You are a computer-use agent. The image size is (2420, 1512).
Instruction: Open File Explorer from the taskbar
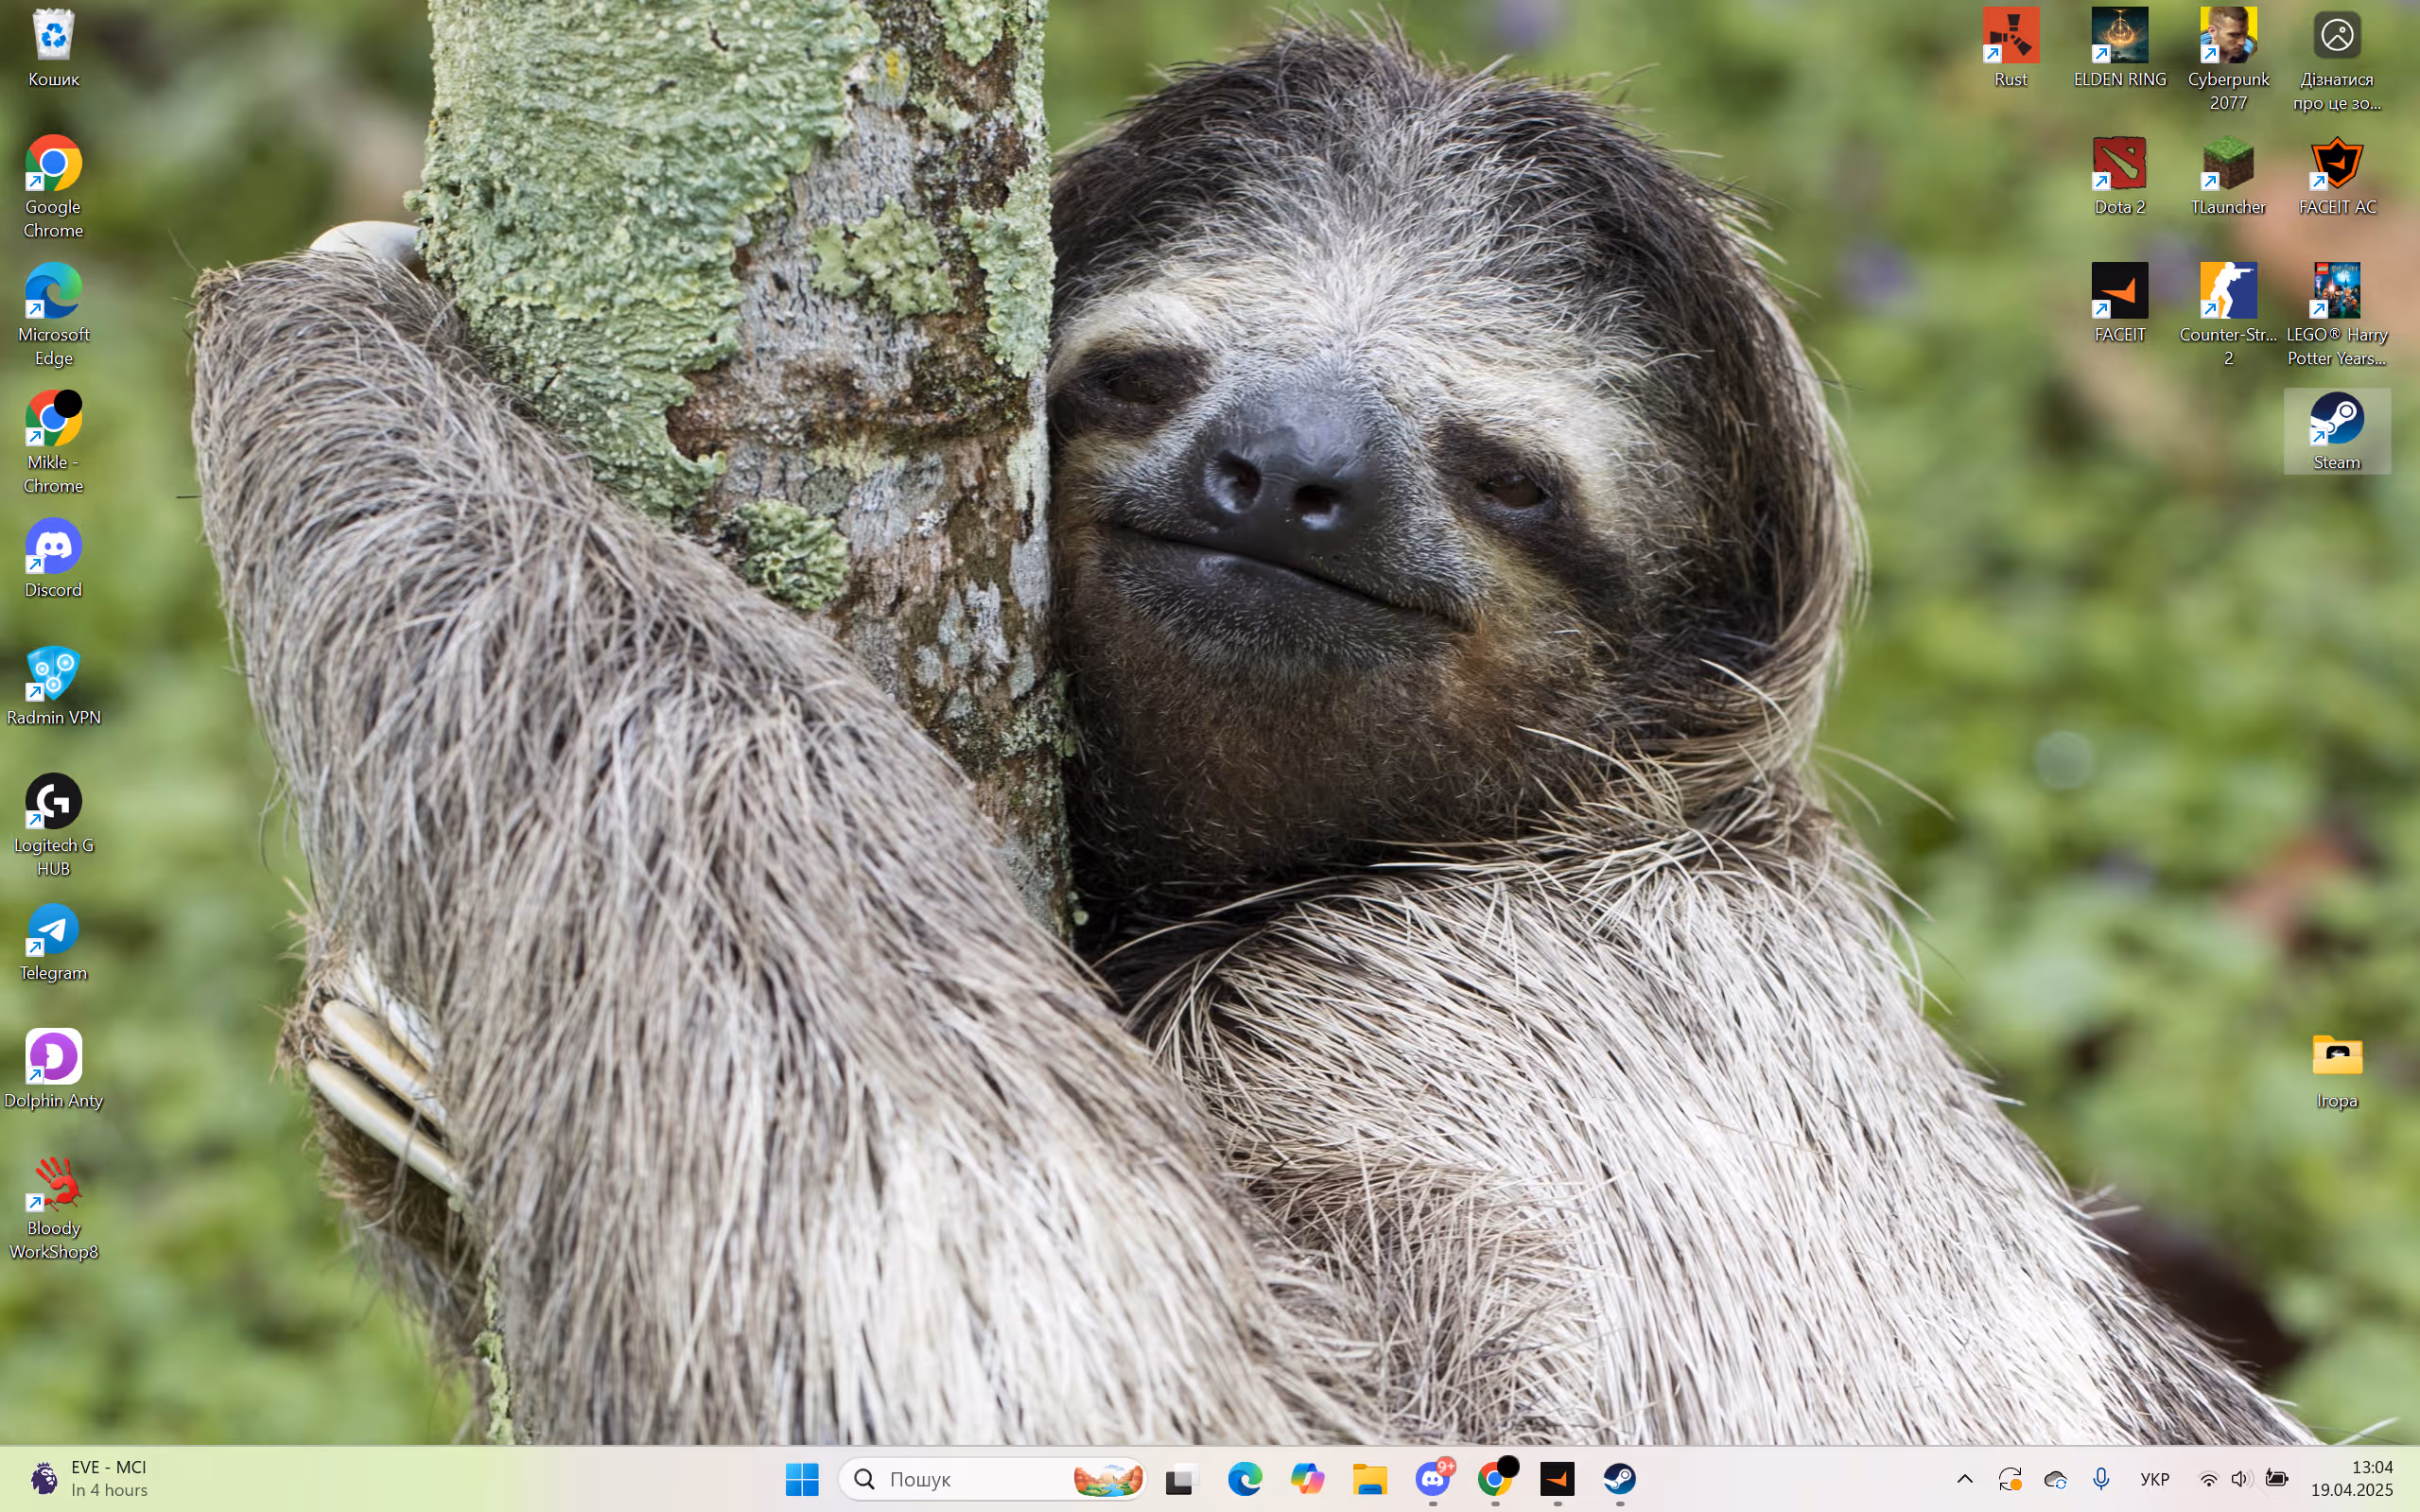pyautogui.click(x=1369, y=1478)
